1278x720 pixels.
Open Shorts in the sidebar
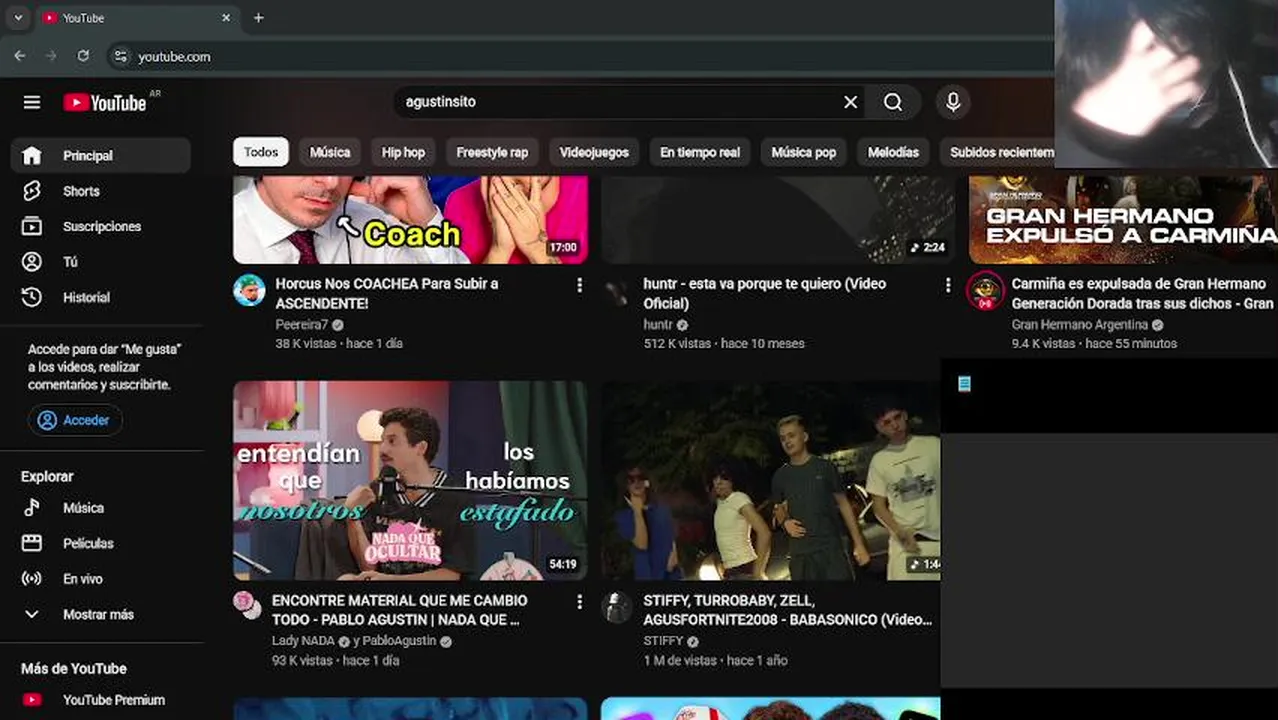point(100,191)
